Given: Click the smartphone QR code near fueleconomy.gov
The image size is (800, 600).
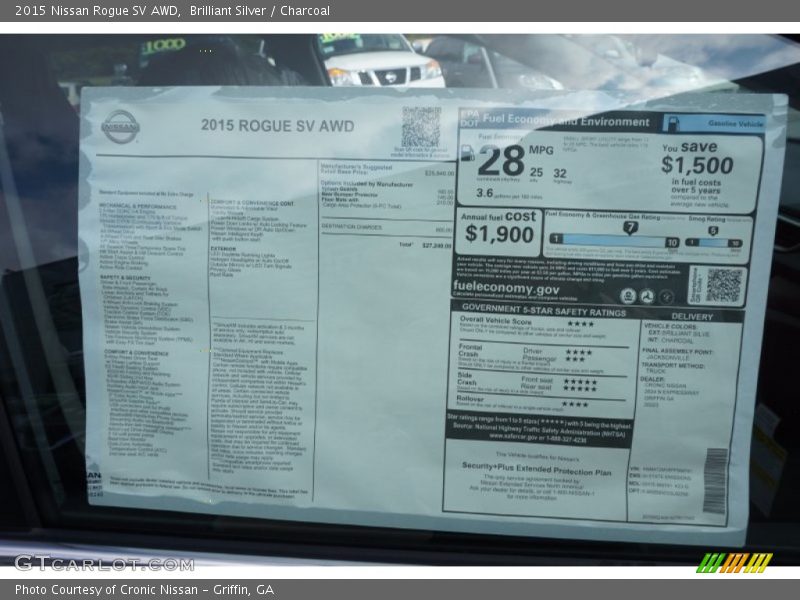Looking at the screenshot, I should [724, 286].
